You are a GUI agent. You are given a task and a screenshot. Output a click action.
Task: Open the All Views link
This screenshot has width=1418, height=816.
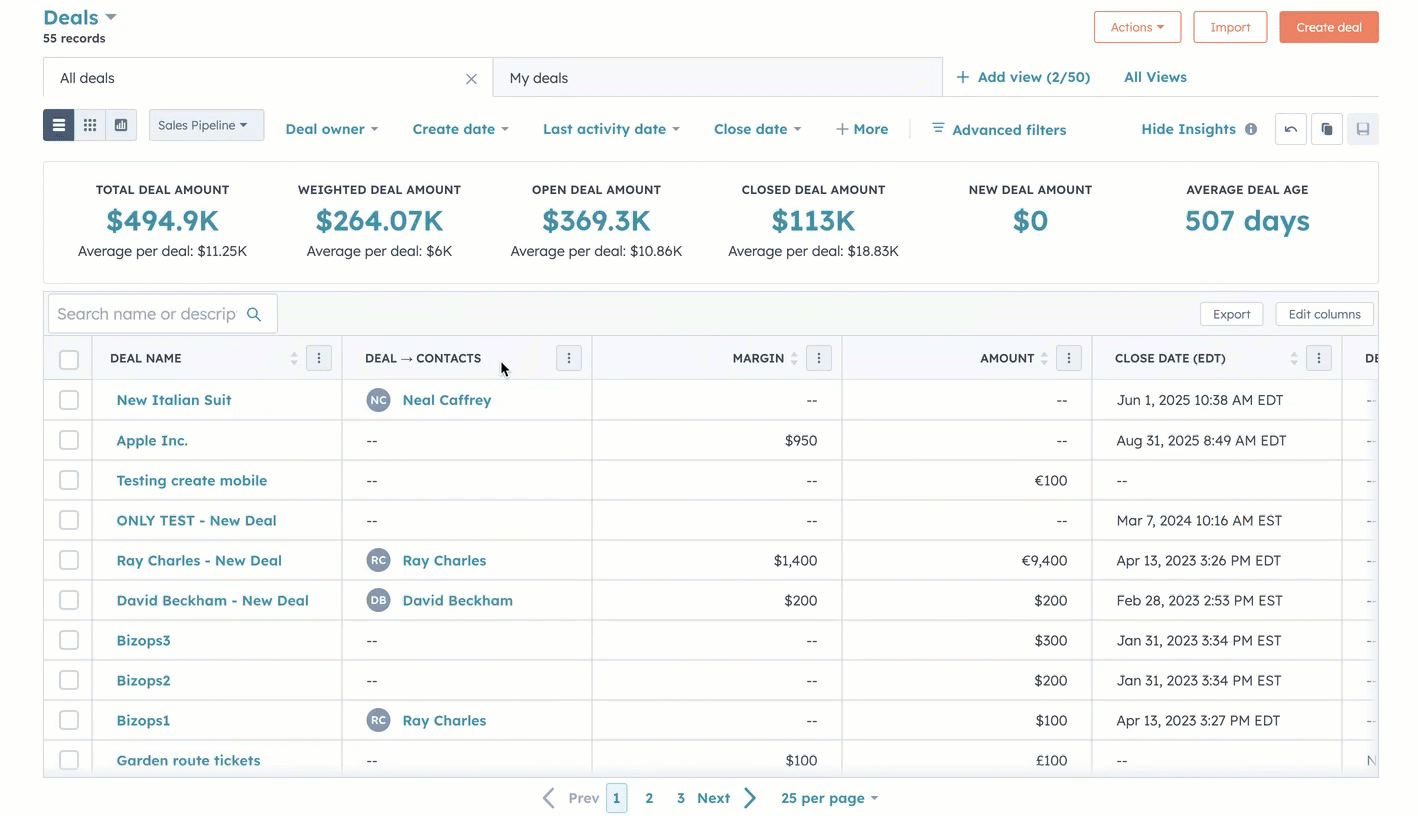(1155, 77)
